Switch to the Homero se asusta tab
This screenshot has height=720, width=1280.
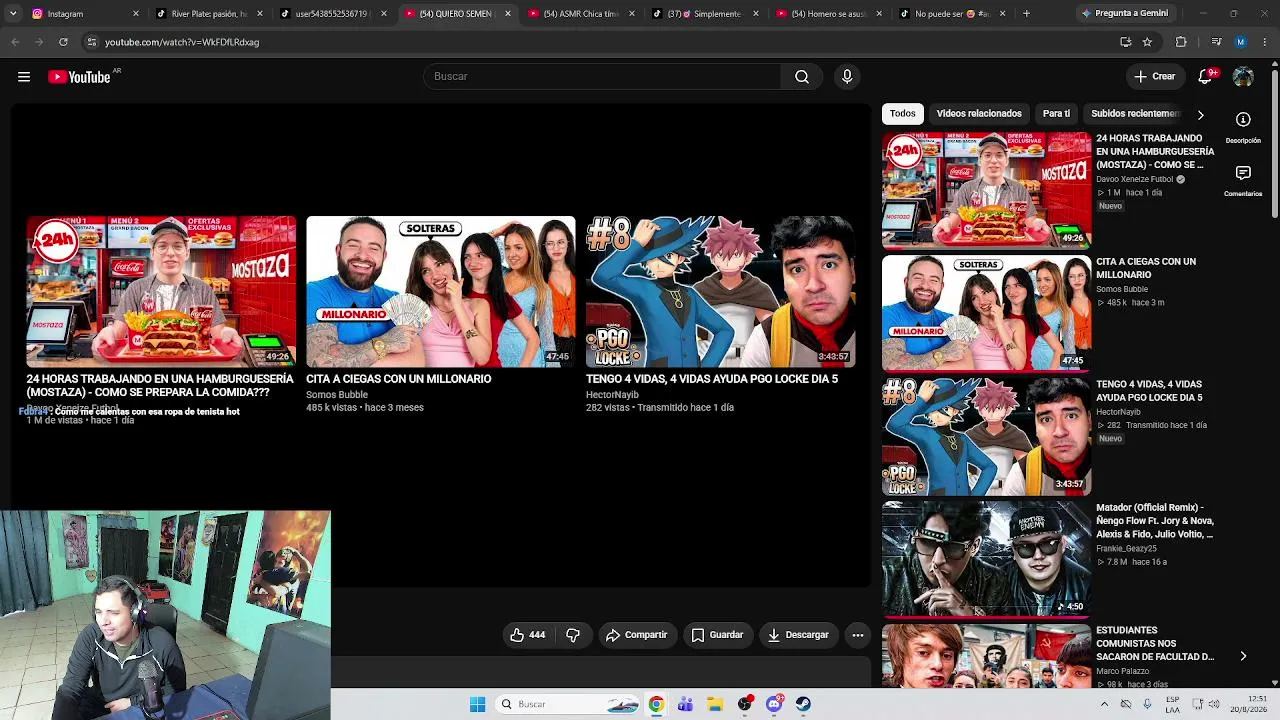(x=830, y=14)
